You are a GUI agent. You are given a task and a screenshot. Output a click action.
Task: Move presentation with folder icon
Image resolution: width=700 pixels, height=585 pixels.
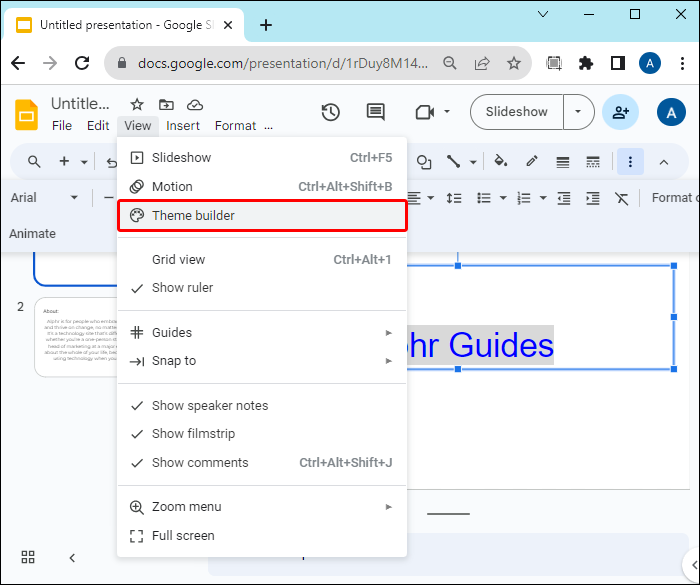(x=166, y=105)
